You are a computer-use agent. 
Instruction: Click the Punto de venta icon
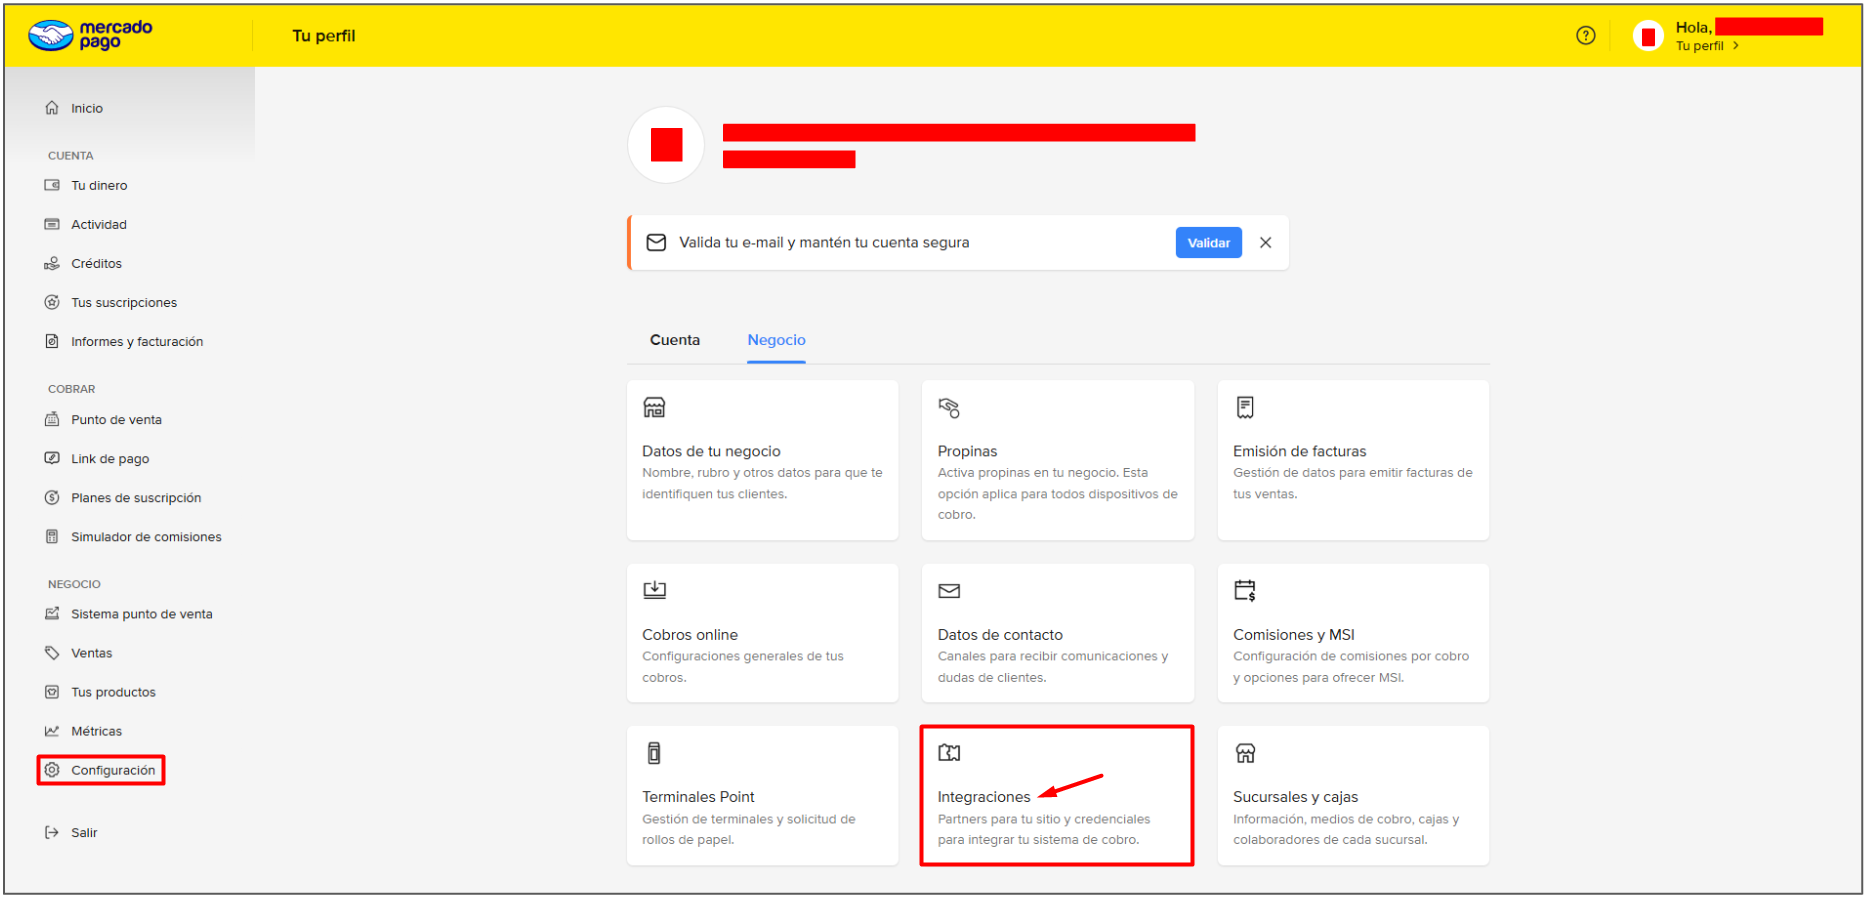coord(52,419)
